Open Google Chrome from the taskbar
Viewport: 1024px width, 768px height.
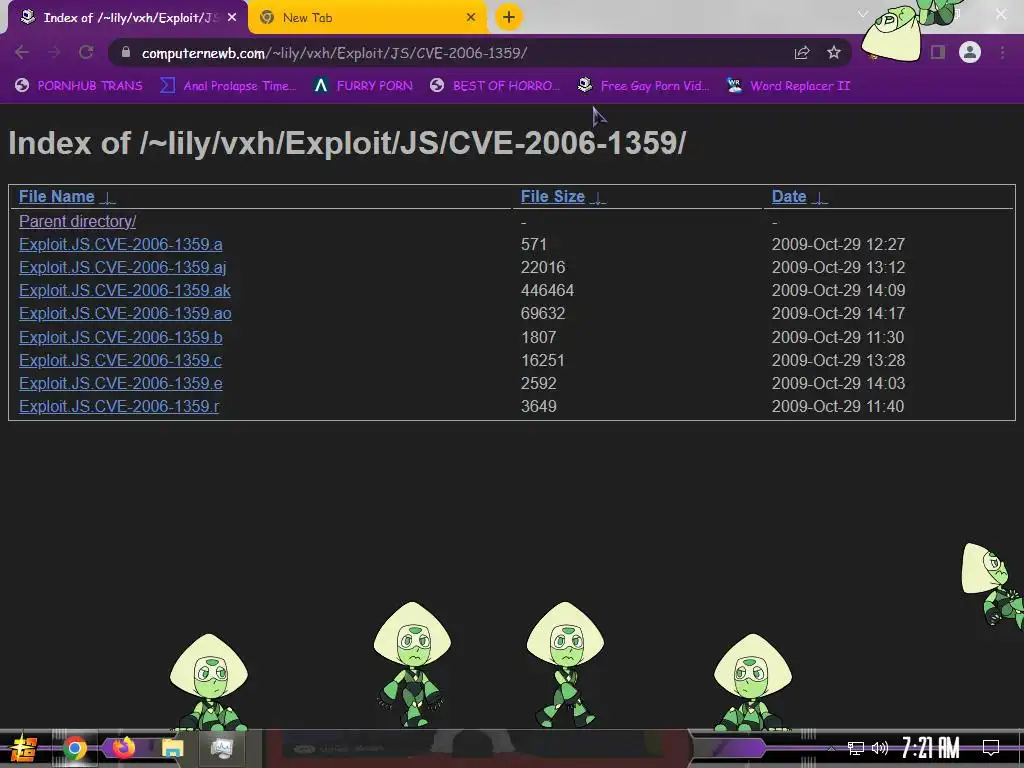coord(75,748)
